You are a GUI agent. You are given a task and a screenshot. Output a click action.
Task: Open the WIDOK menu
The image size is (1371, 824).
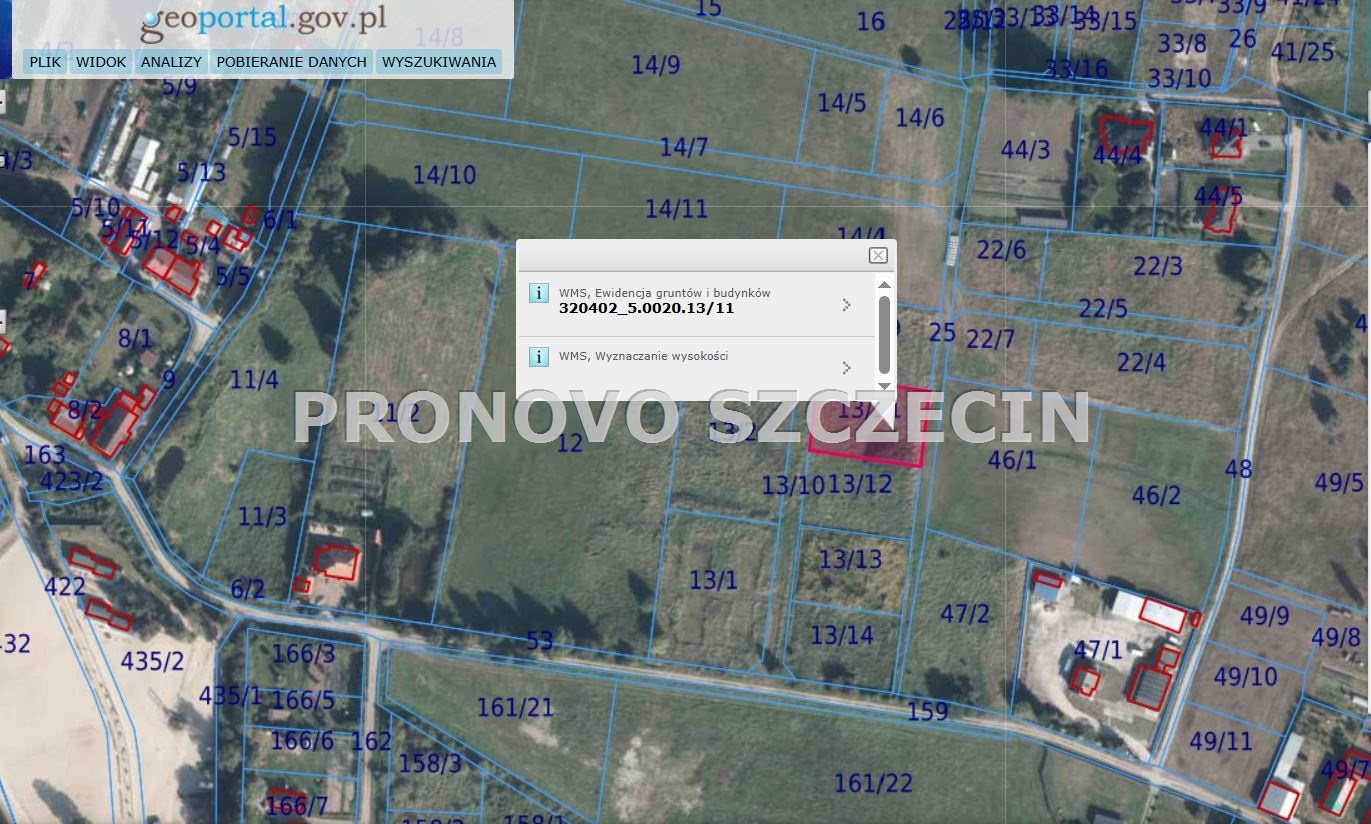[101, 62]
